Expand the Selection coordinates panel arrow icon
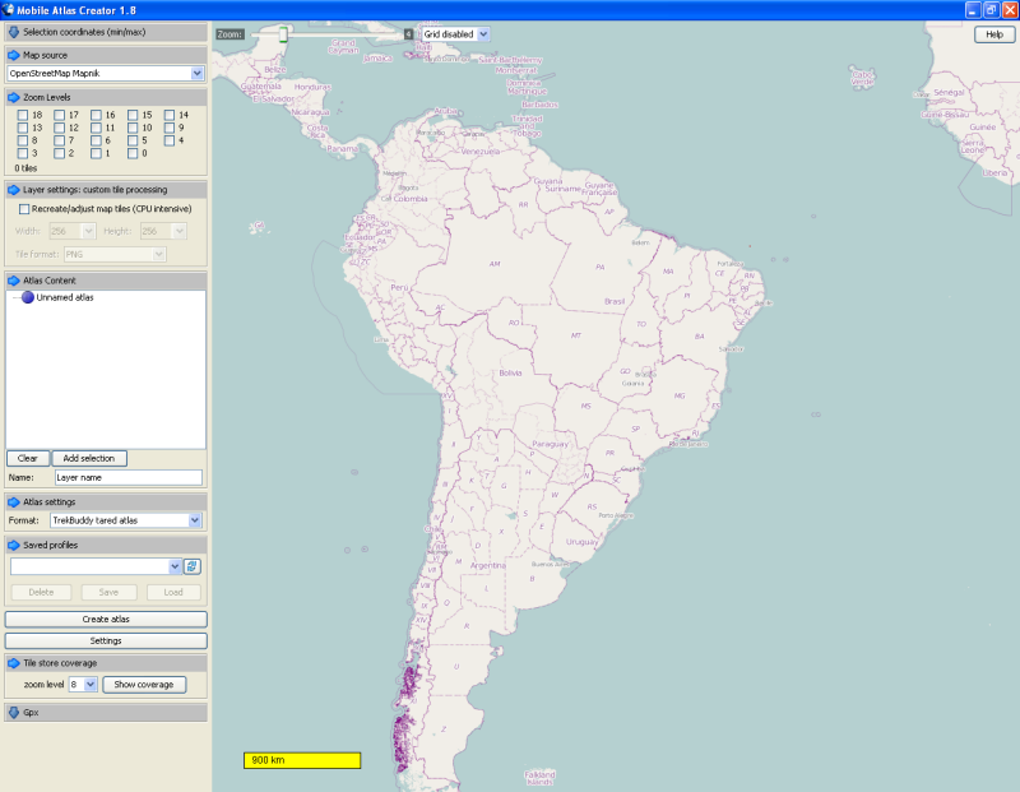Screen dimensions: 1020x792 14,32
